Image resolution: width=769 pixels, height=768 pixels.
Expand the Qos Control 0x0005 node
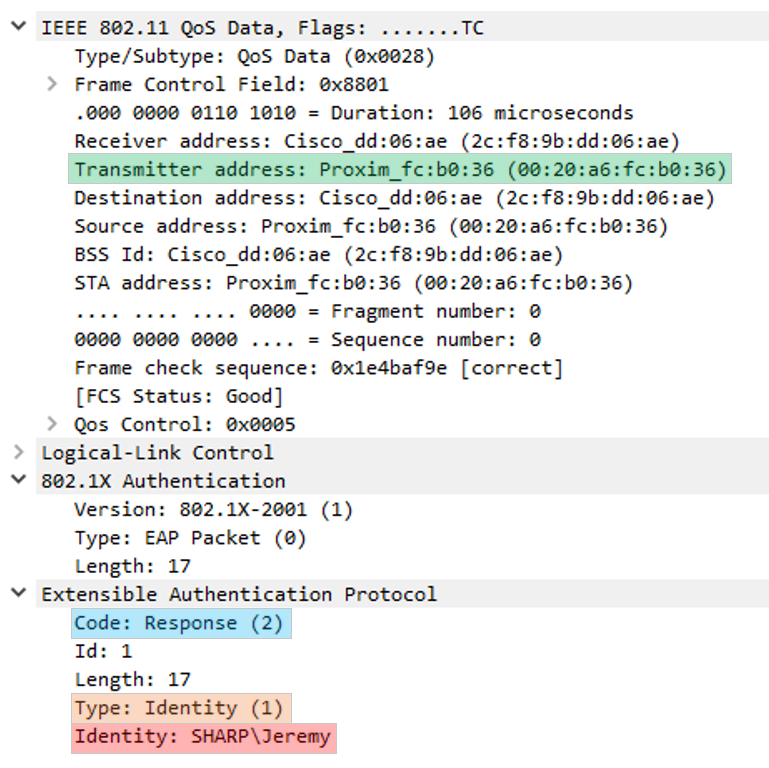(52, 423)
